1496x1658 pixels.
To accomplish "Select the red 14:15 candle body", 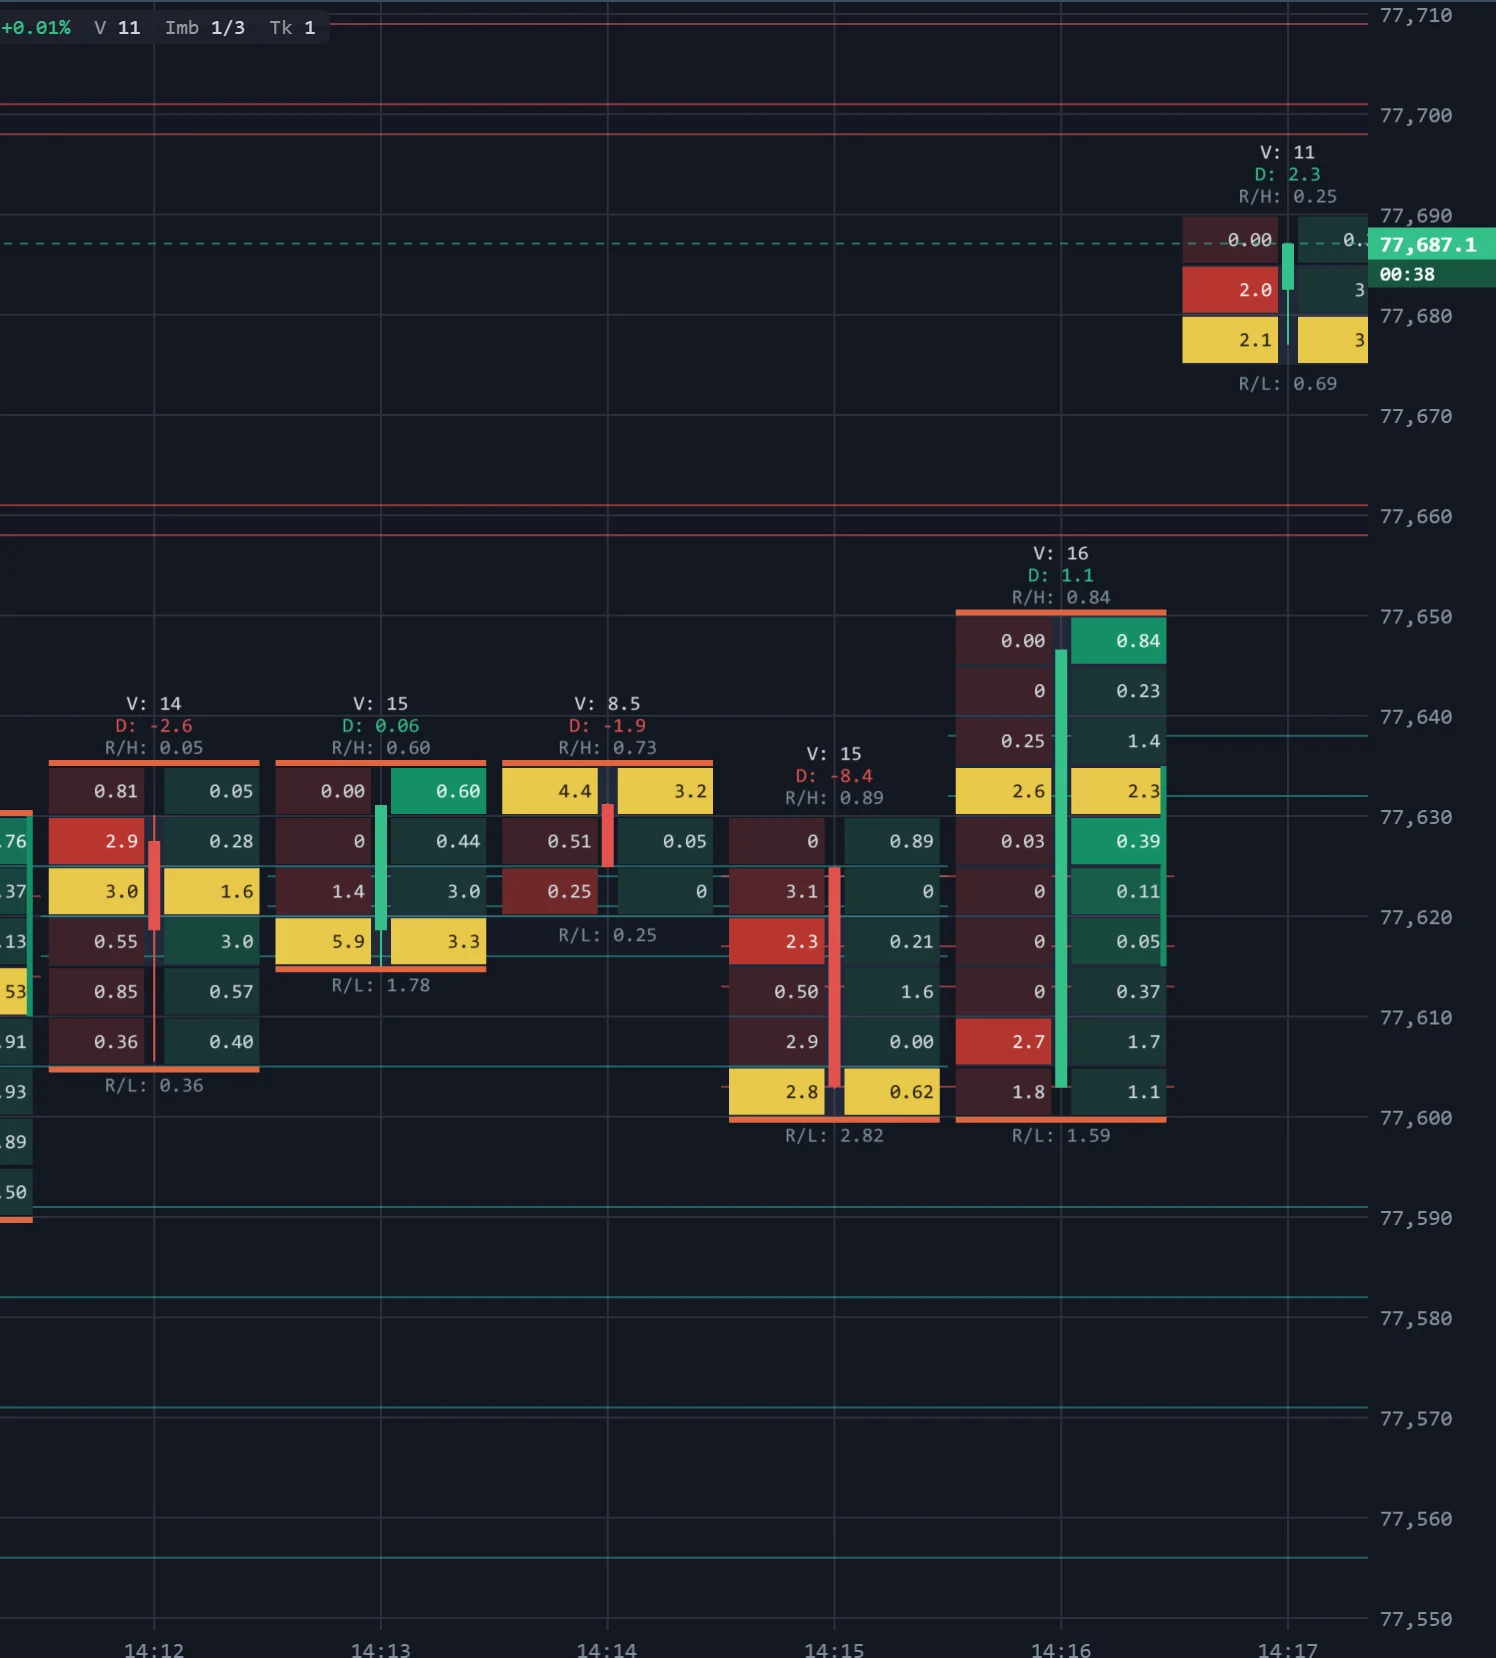I will point(834,977).
